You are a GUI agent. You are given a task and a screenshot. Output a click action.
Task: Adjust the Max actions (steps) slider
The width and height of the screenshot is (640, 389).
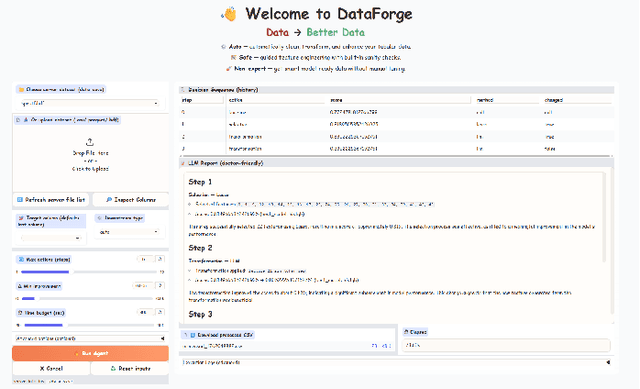89,271
